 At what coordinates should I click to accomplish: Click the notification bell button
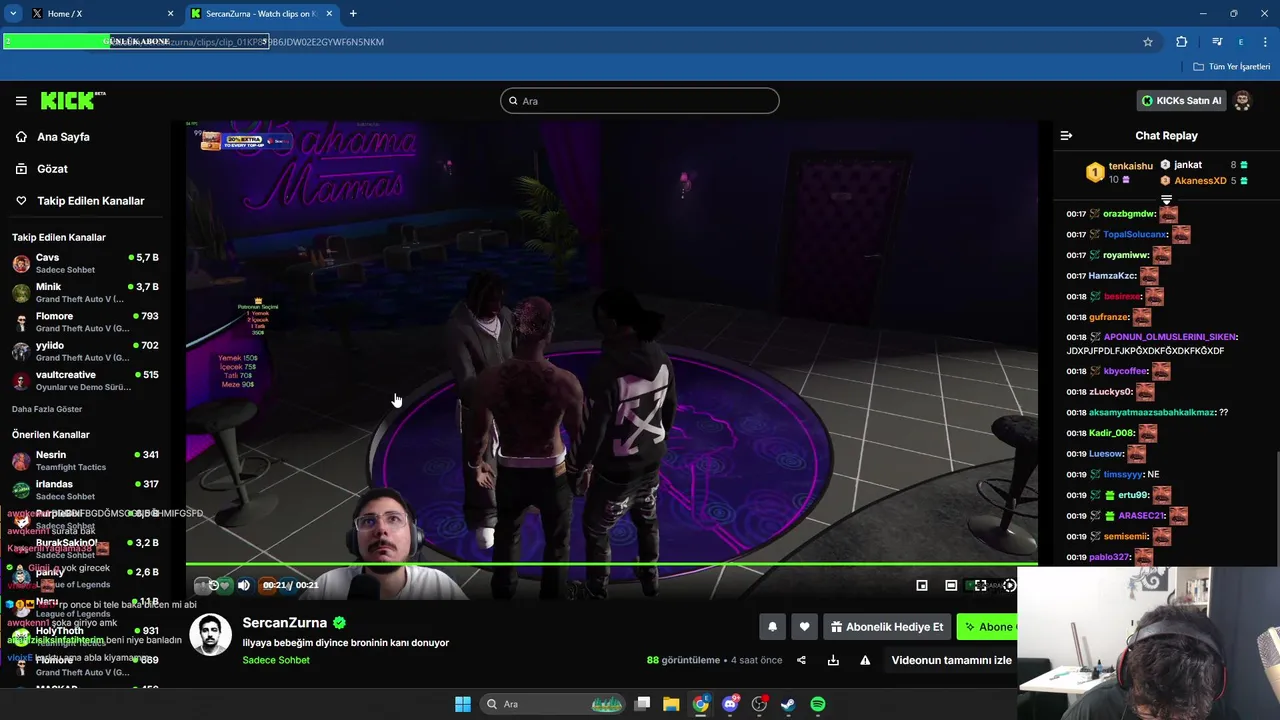772,627
